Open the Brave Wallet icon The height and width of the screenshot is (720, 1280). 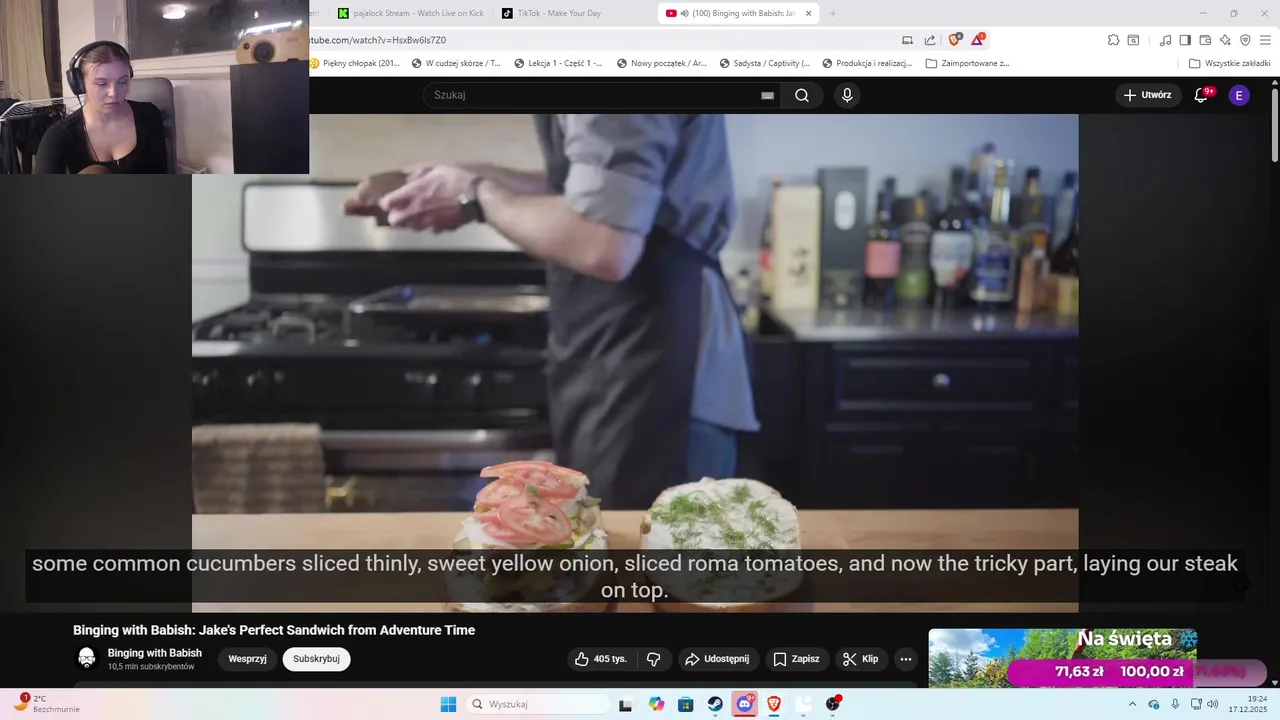tap(1205, 40)
